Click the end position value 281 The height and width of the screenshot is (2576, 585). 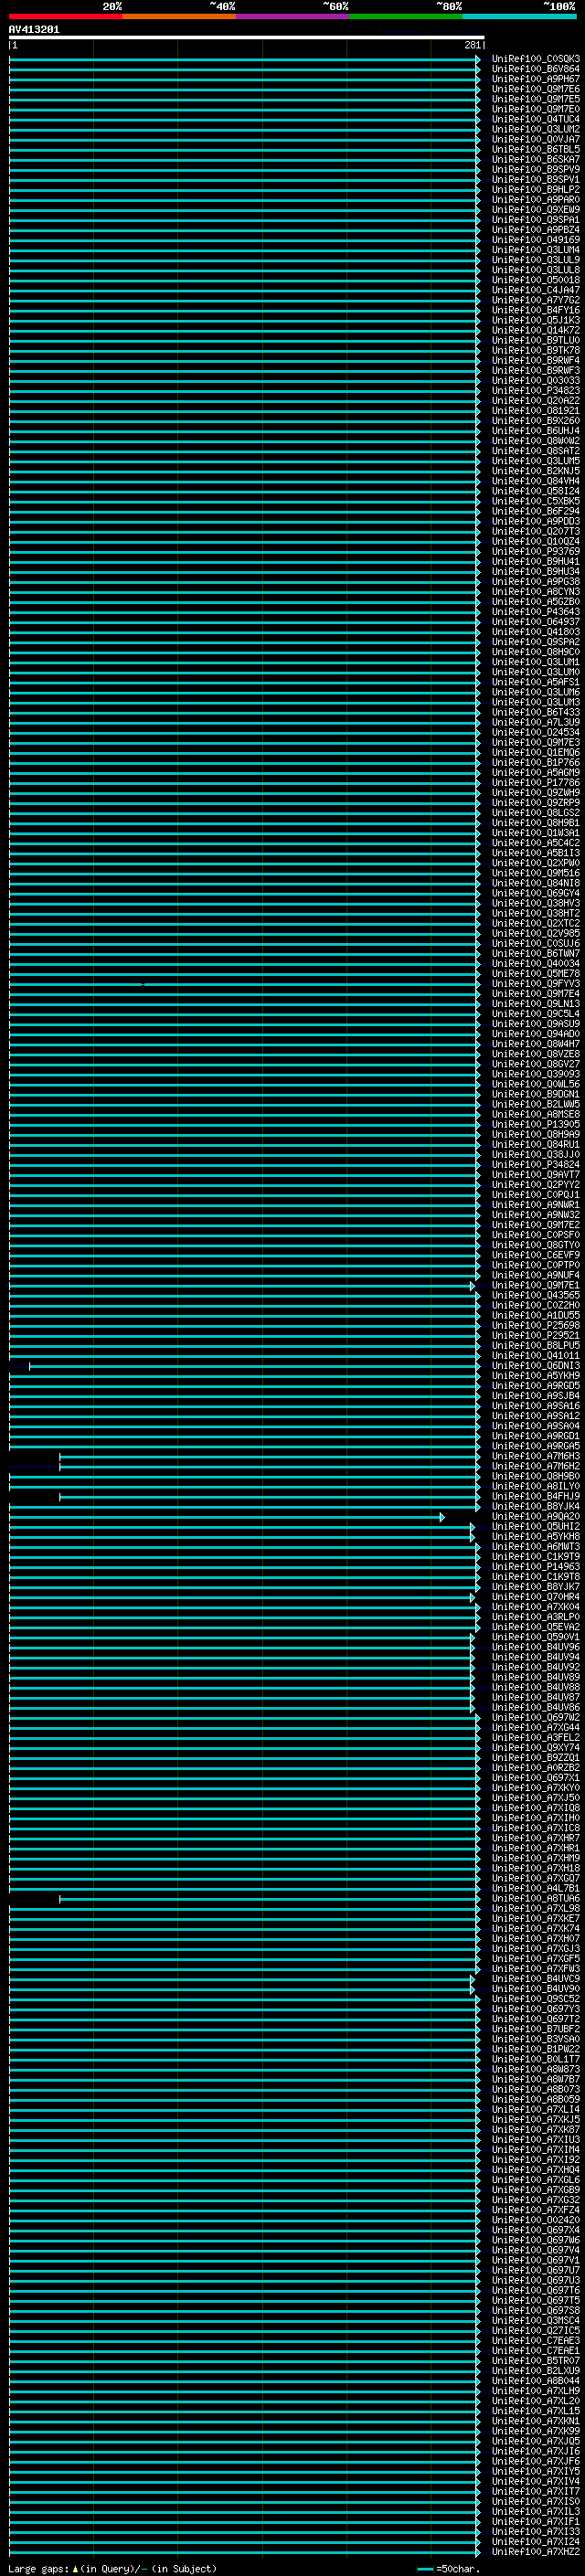[x=473, y=45]
